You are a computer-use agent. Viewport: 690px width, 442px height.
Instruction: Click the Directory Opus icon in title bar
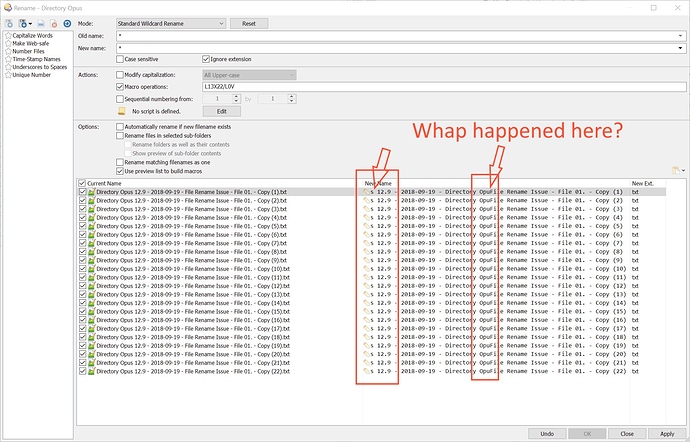pyautogui.click(x=7, y=7)
